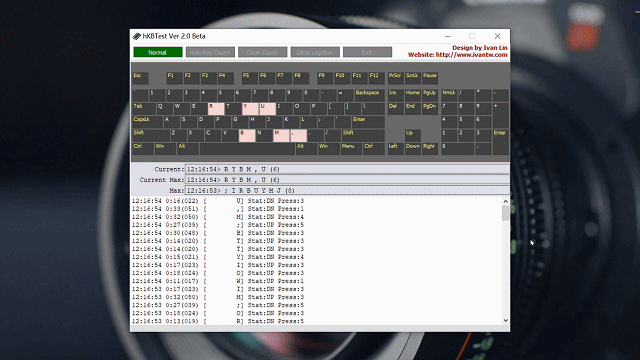Click the left Ctrl key tile

click(x=143, y=149)
